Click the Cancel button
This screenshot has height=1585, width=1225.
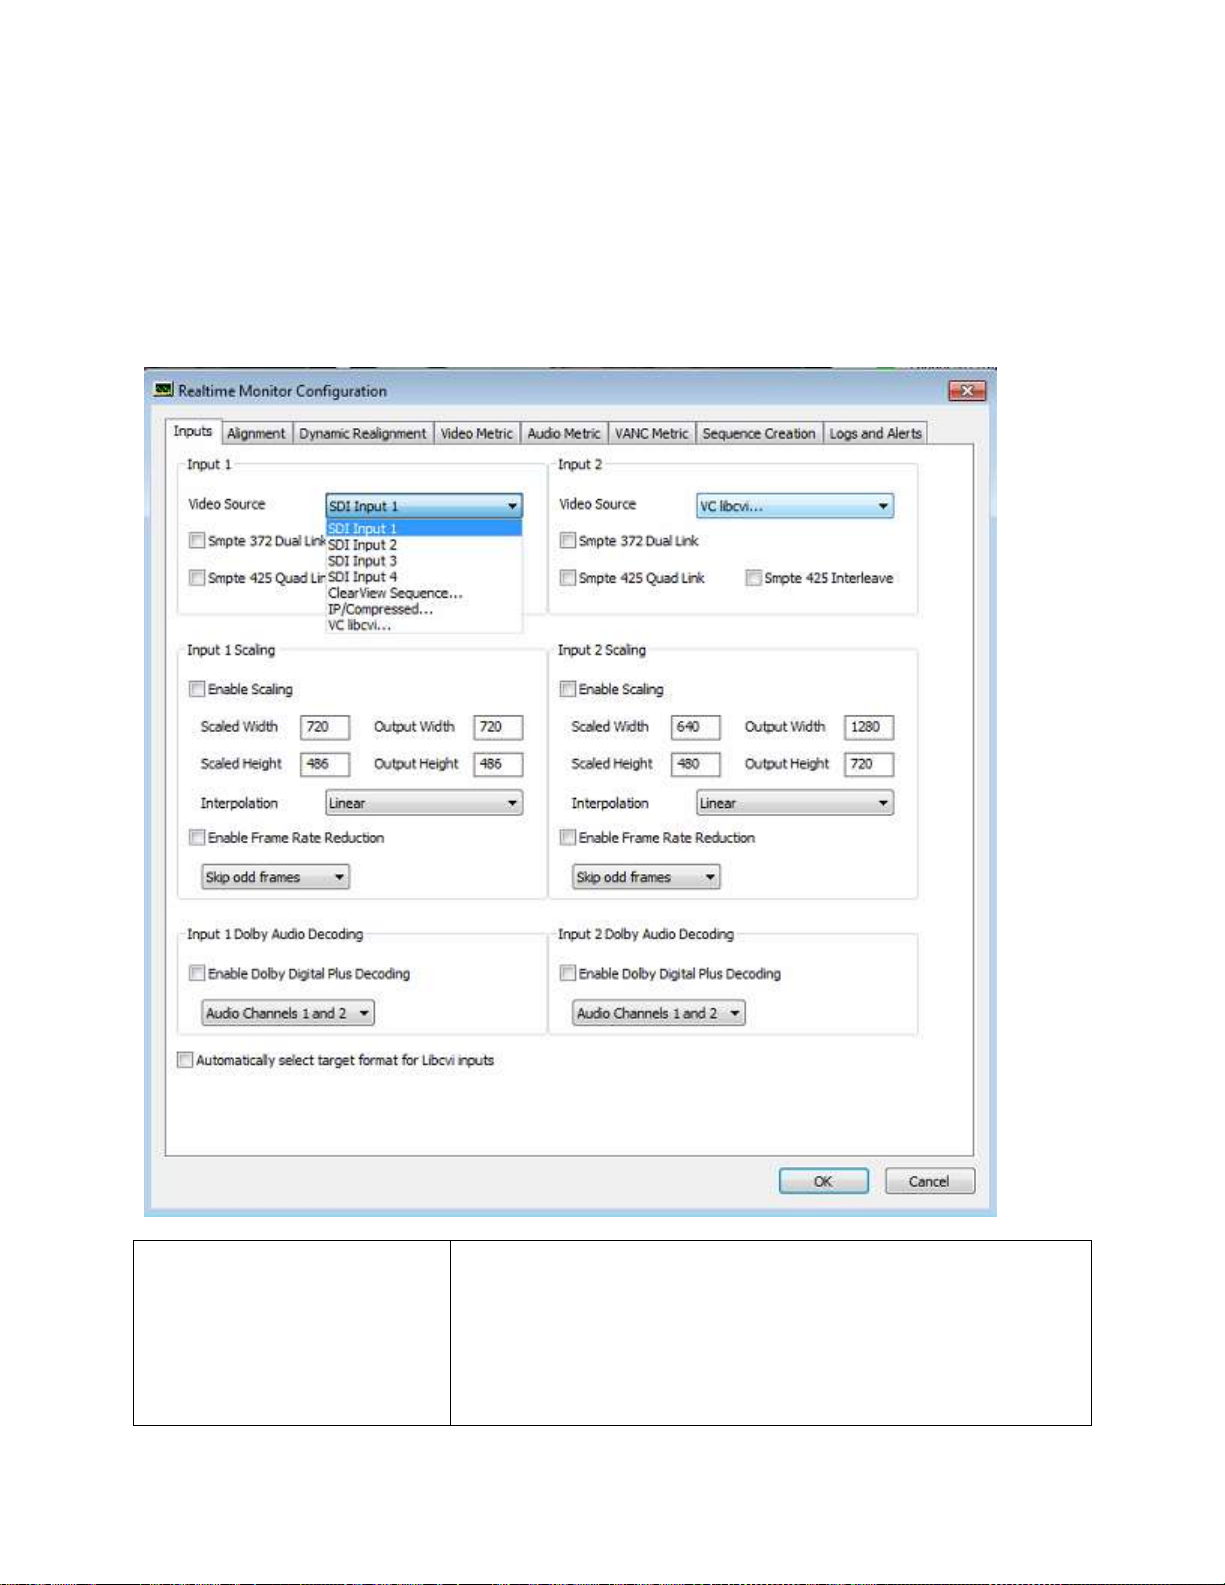click(929, 1181)
